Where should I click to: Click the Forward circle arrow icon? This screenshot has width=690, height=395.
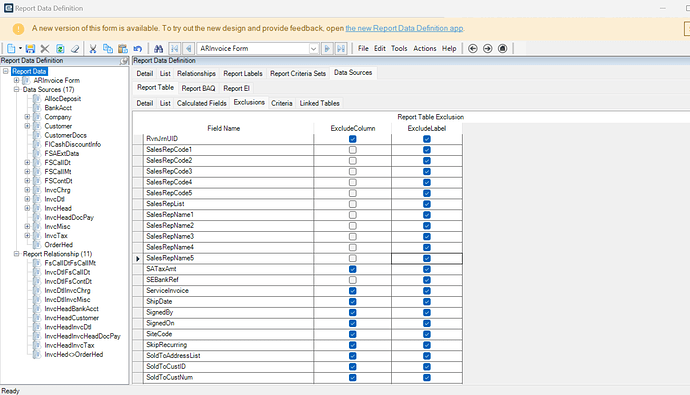(488, 48)
